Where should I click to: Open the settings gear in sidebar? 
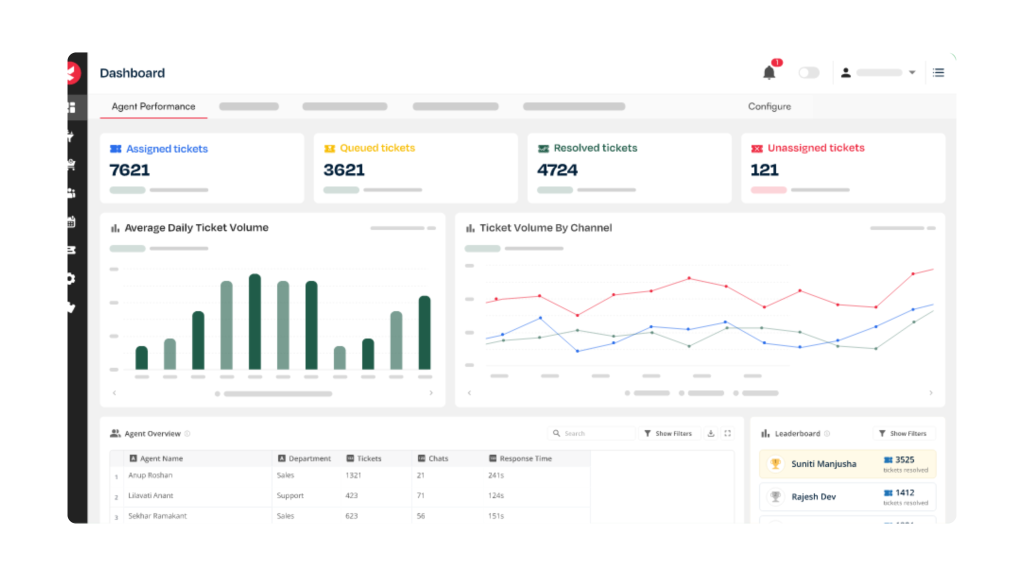click(71, 279)
